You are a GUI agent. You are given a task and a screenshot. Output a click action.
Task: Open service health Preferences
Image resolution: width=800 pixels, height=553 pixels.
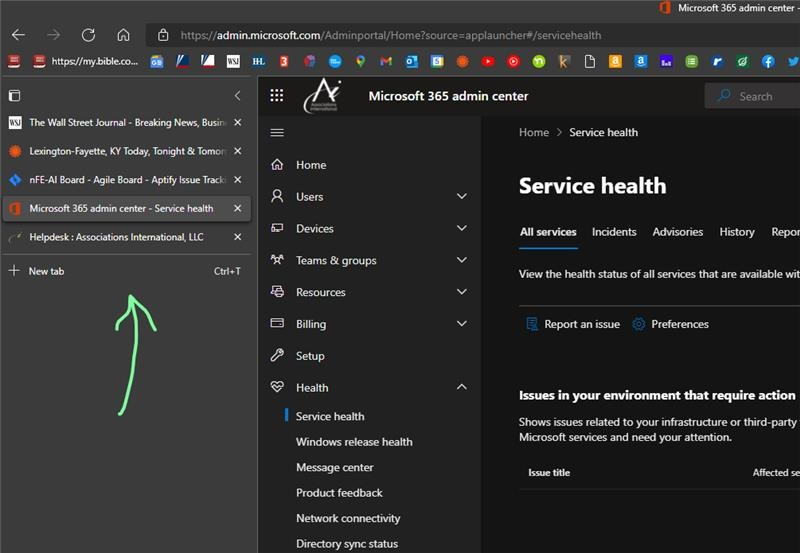tap(670, 324)
